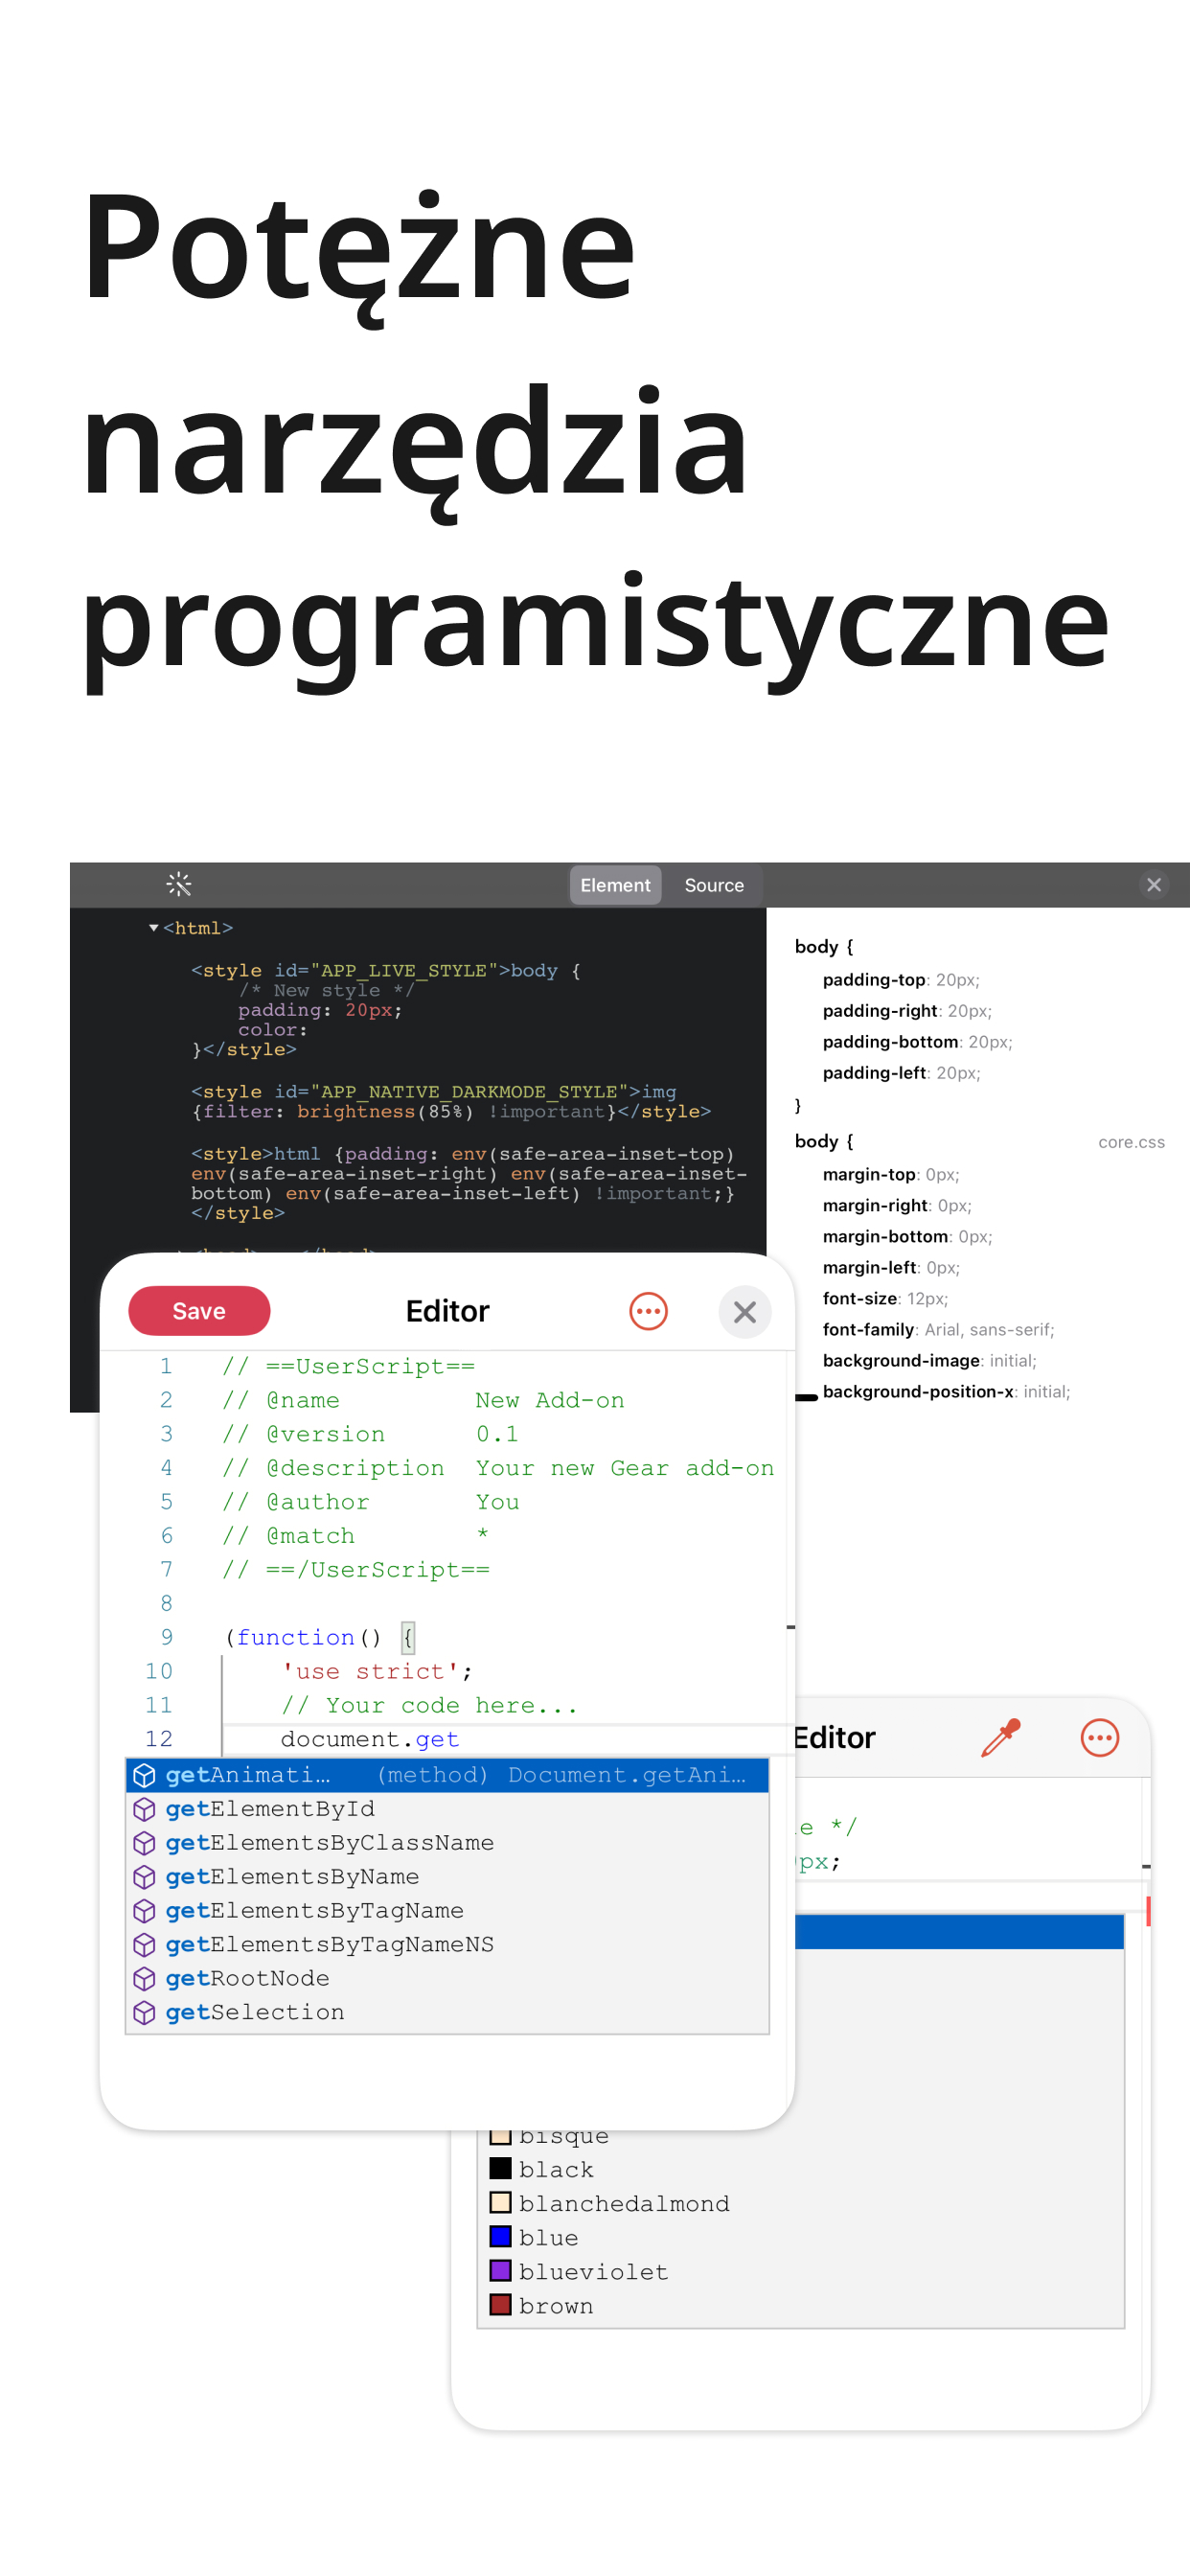The width and height of the screenshot is (1190, 2576).
Task: Choose getElementsByTagName suggestion
Action: point(447,1911)
